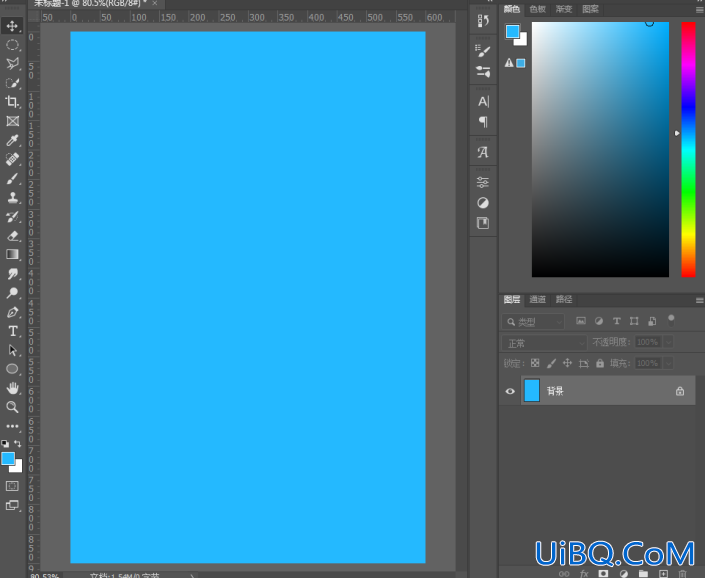Toggle lock image pixels brush icon
The height and width of the screenshot is (578, 705).
click(551, 363)
